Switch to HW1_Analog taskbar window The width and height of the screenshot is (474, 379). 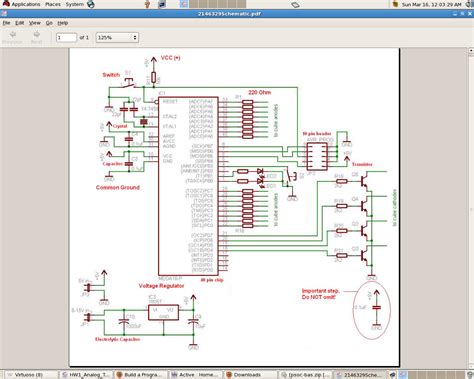[86, 375]
